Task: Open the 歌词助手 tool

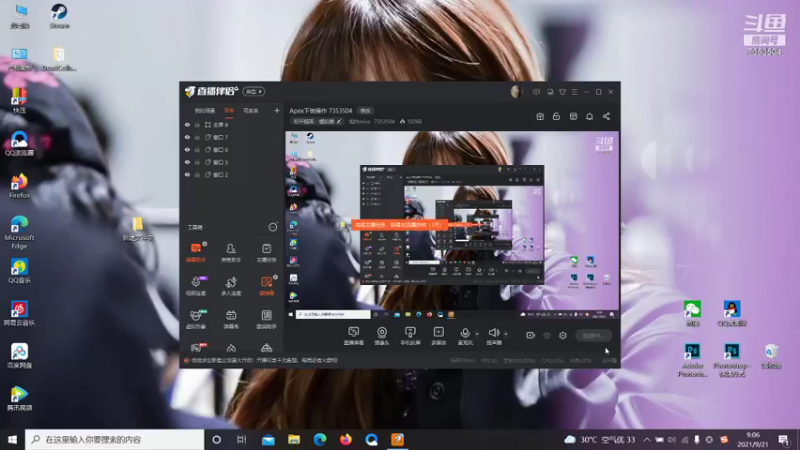Action: click(266, 319)
